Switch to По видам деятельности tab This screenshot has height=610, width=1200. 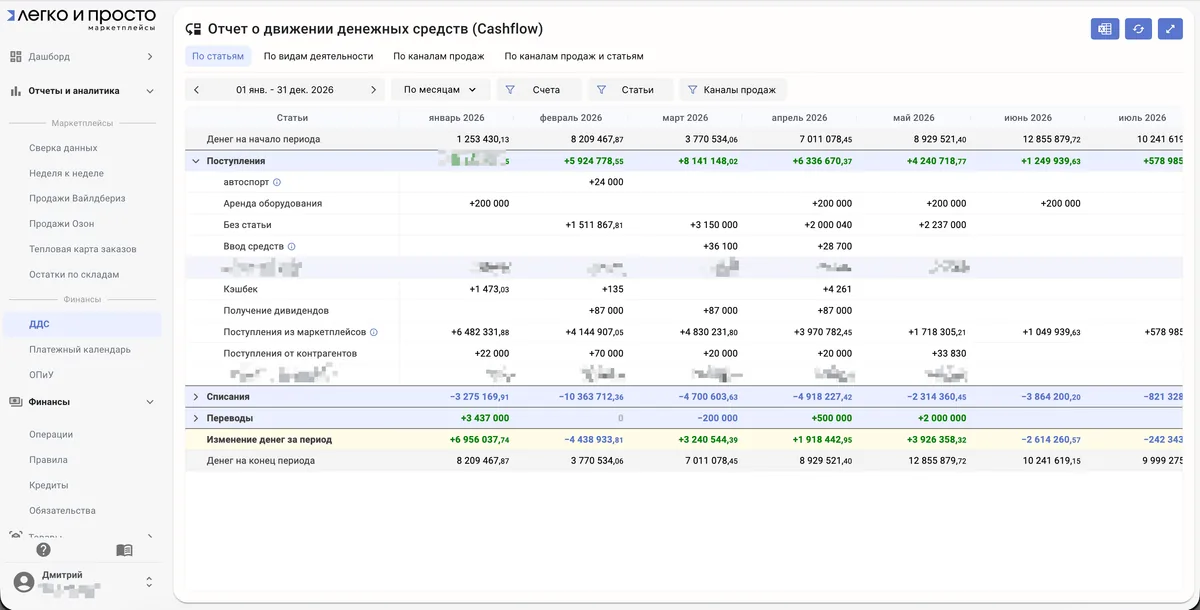[318, 57]
